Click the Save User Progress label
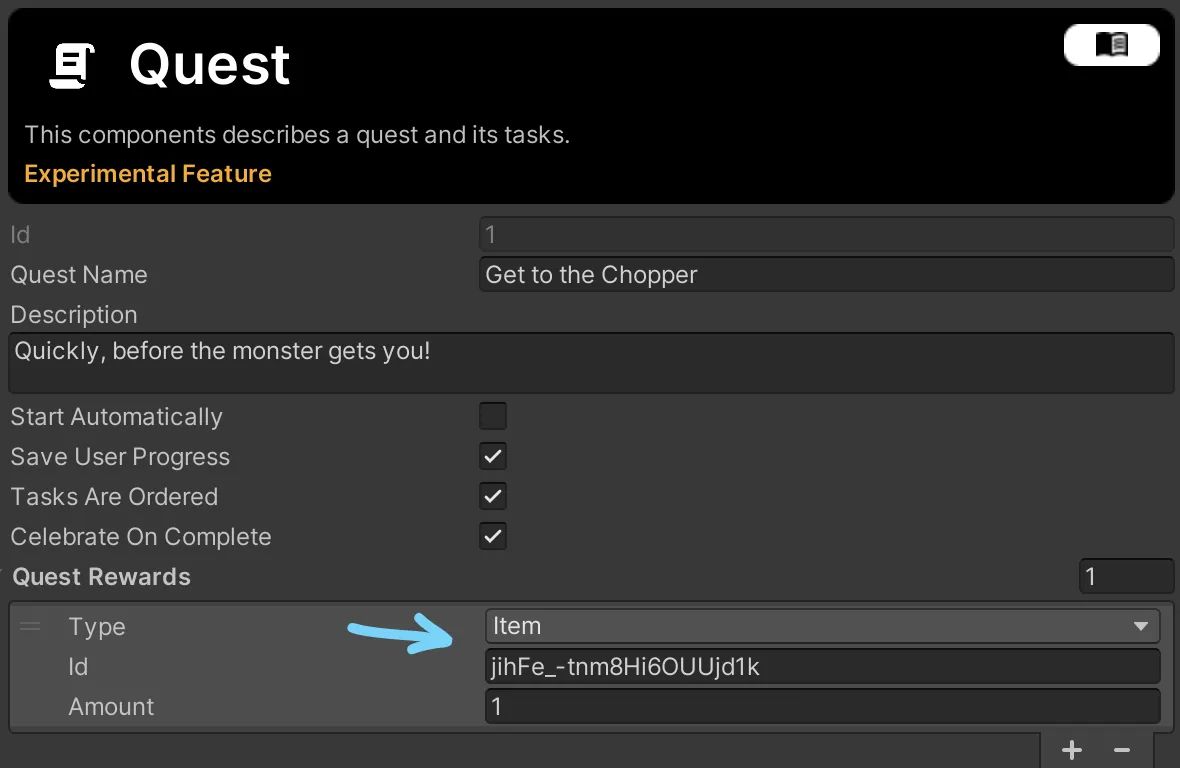The image size is (1180, 768). tap(120, 457)
